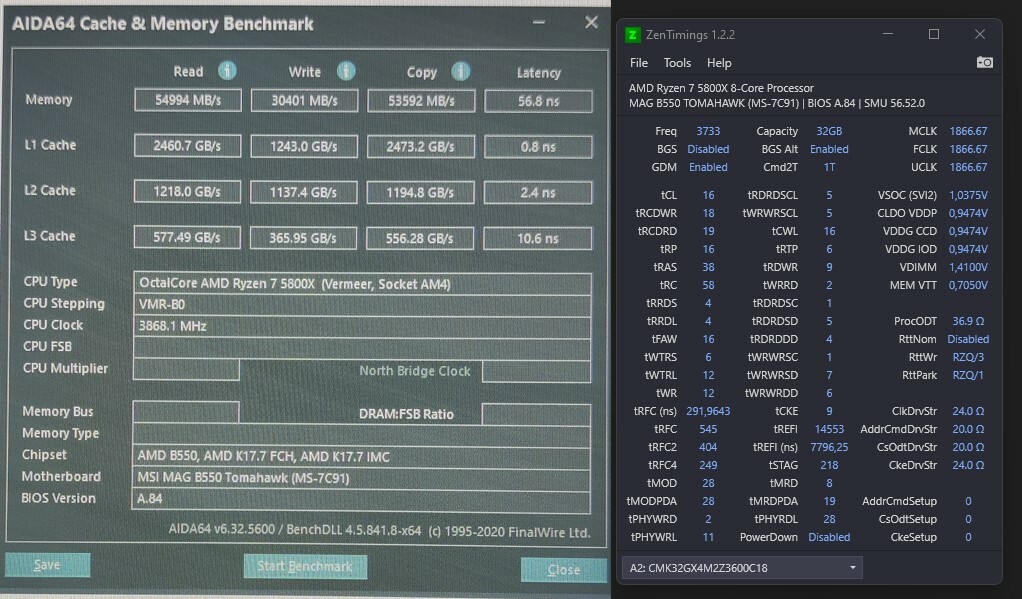Click the tCL value 16
The height and width of the screenshot is (599, 1022).
tap(708, 195)
